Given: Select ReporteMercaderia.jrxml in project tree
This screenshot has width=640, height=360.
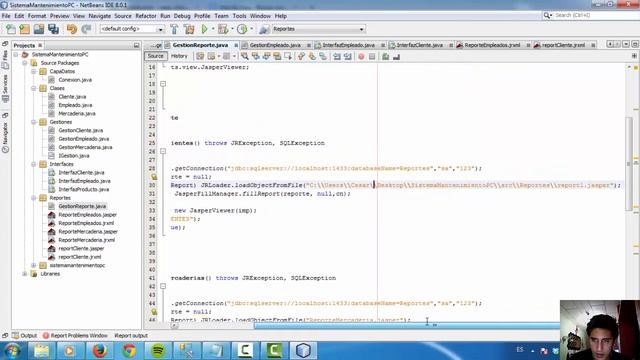Looking at the screenshot, I should pos(86,240).
